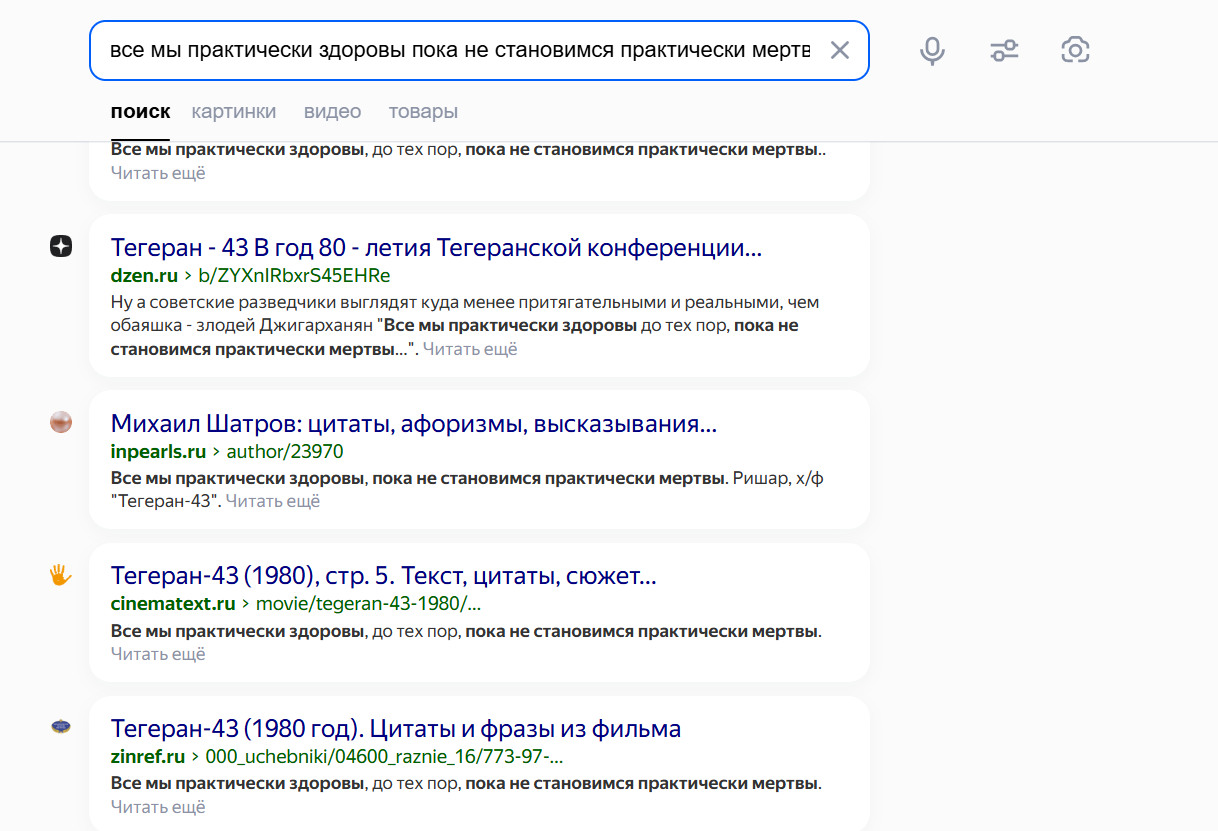Select the поиск tab
Viewport: 1218px width, 831px height.
140,111
